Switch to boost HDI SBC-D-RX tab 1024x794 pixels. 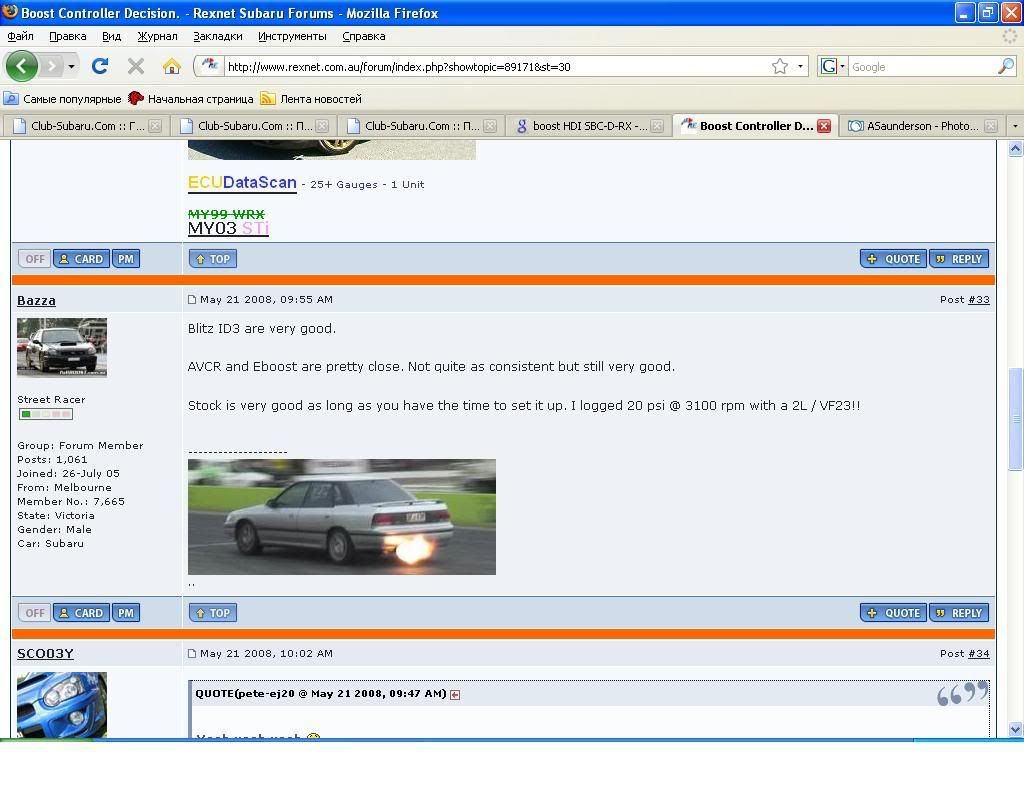[588, 126]
